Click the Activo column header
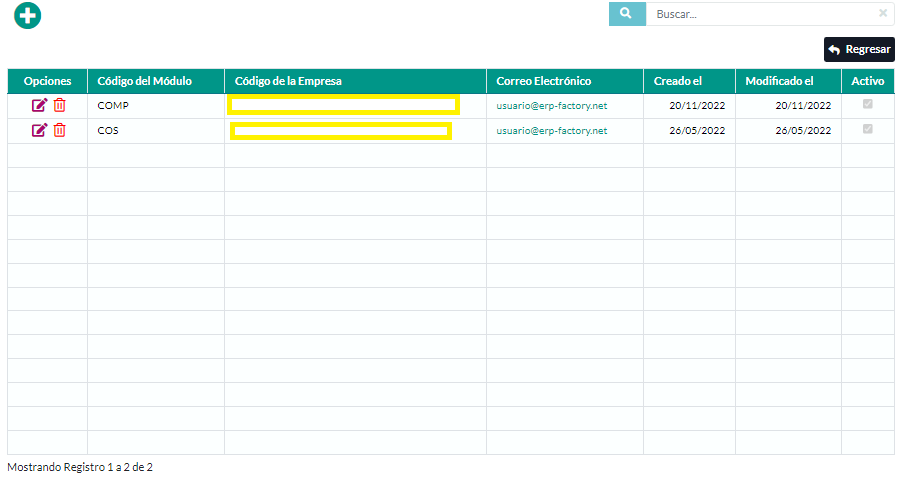Image resolution: width=909 pixels, height=479 pixels. click(x=867, y=81)
